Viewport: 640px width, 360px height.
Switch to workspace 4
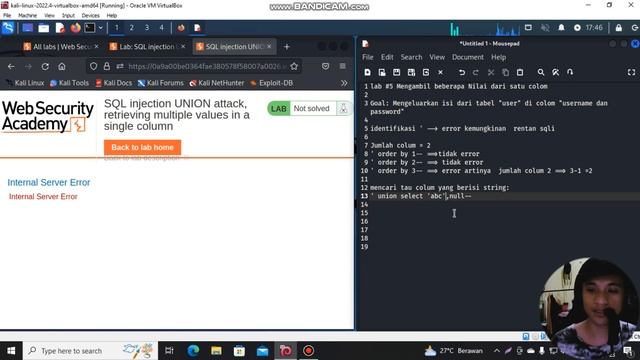[x=162, y=28]
